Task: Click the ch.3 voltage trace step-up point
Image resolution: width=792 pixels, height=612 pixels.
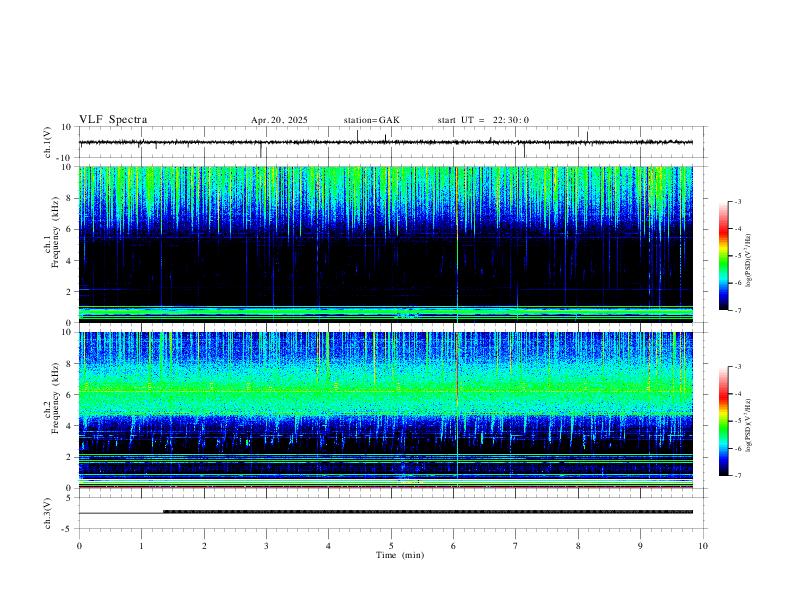Action: (163, 512)
